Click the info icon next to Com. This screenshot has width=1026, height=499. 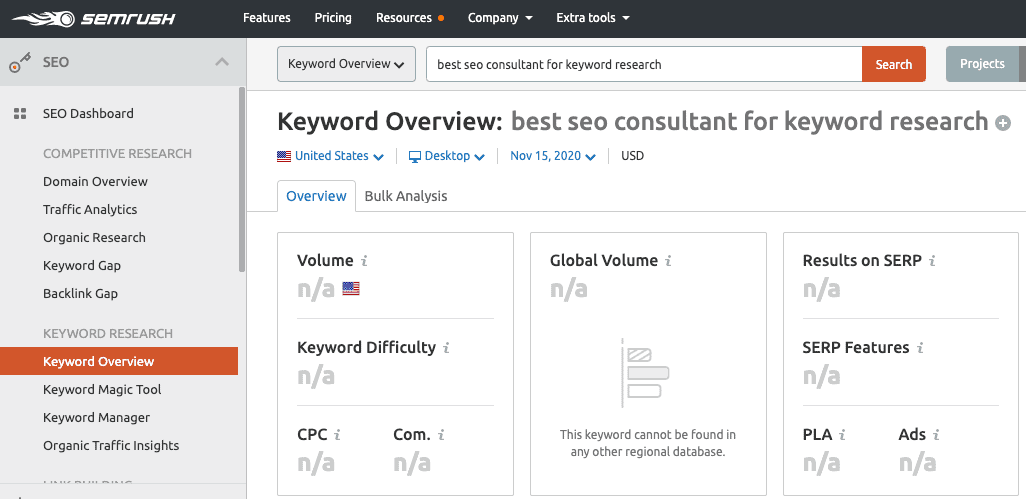point(441,435)
